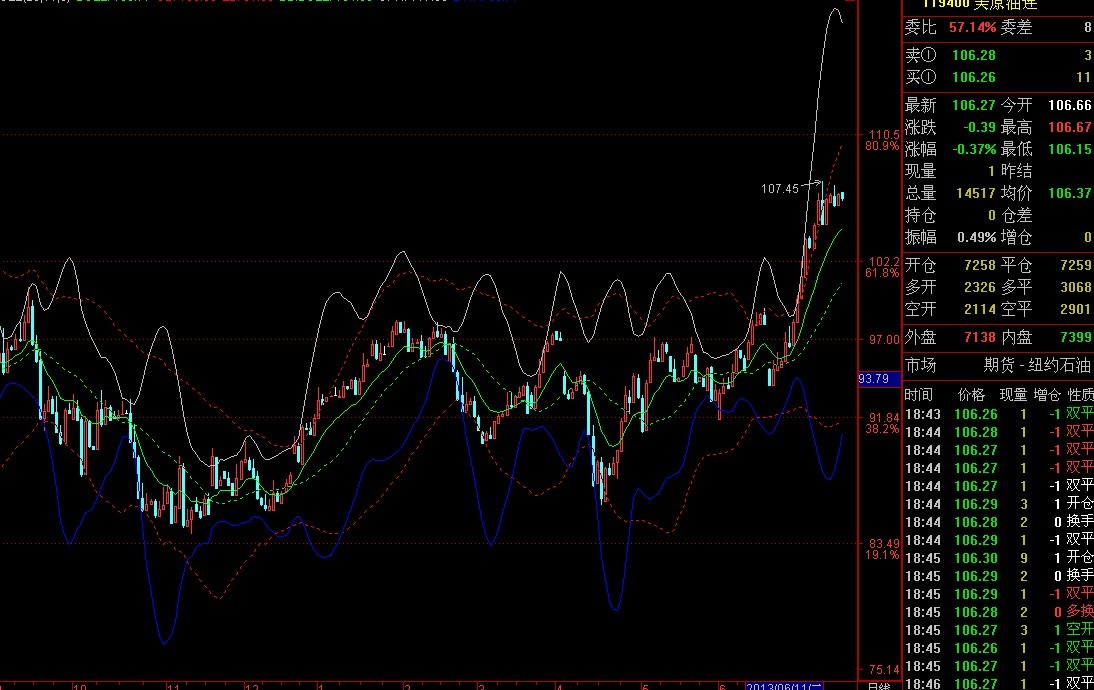Image resolution: width=1094 pixels, height=690 pixels.
Task: Click the 时间 column header
Action: (x=919, y=395)
